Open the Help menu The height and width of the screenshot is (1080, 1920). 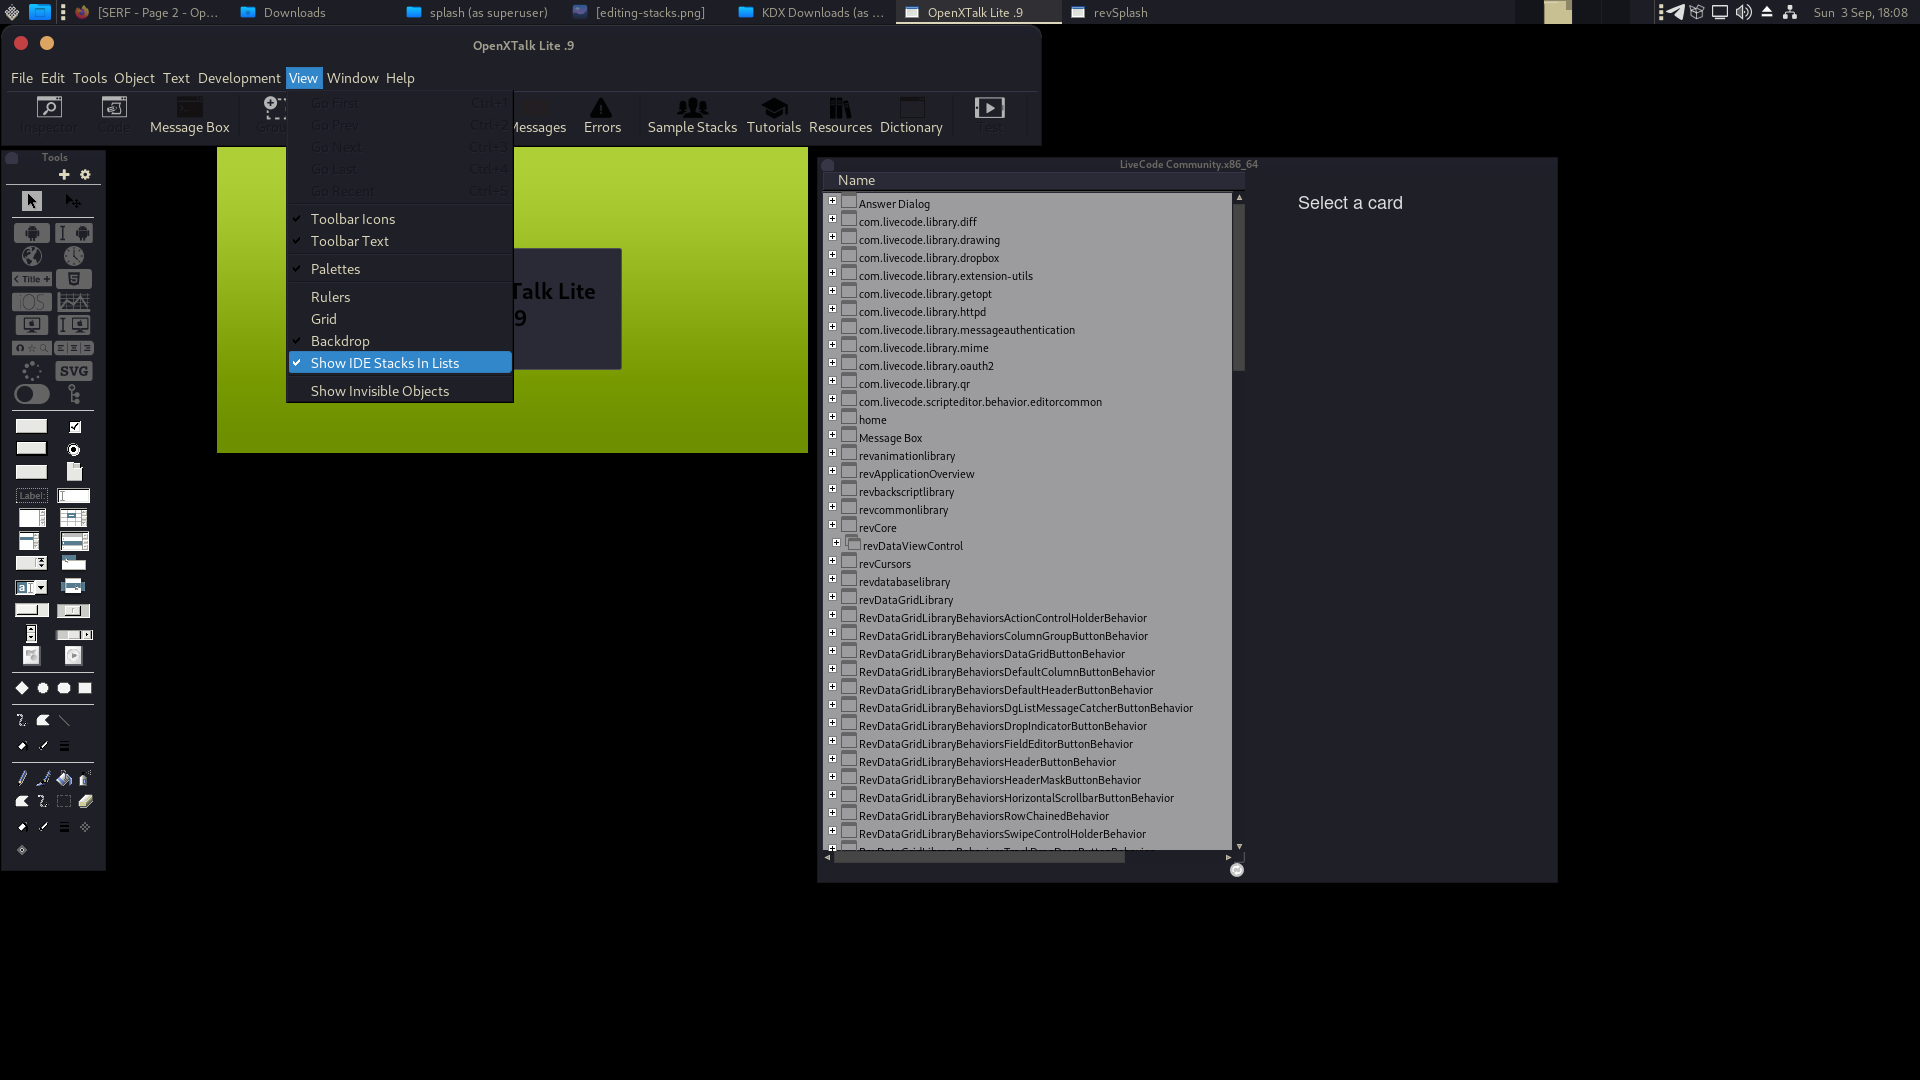pyautogui.click(x=400, y=78)
